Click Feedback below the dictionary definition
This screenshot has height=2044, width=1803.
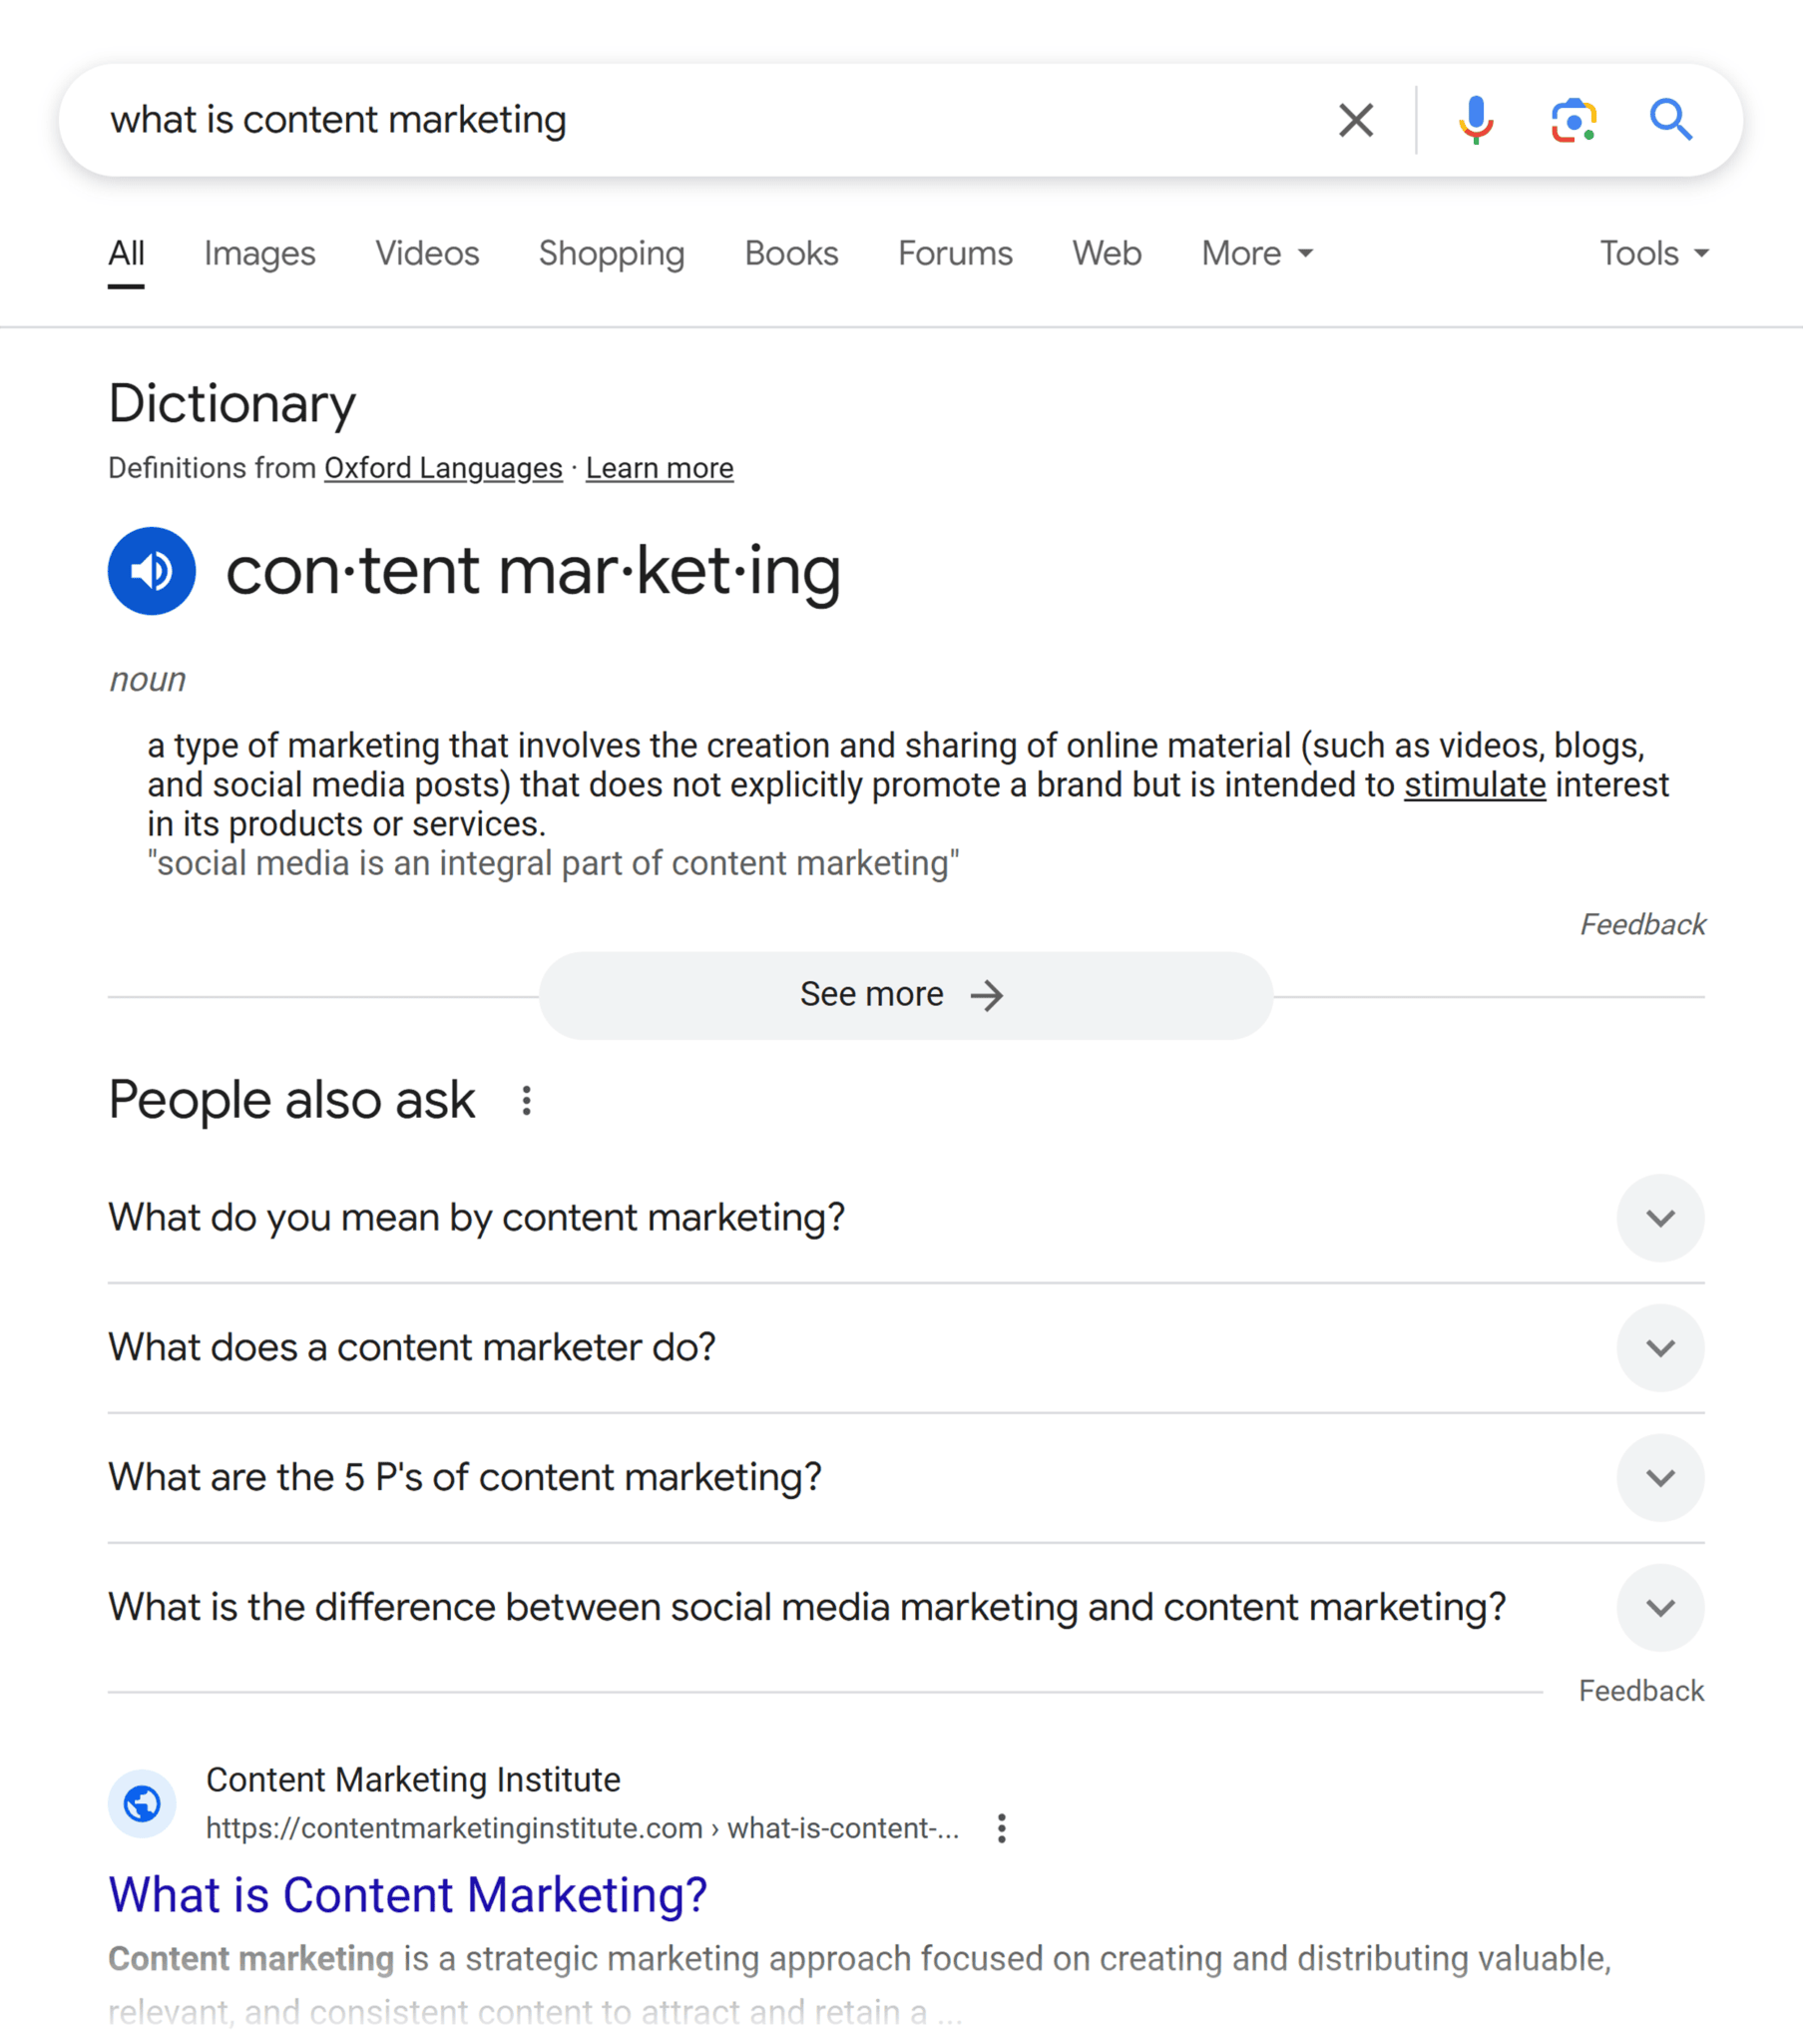(1641, 924)
